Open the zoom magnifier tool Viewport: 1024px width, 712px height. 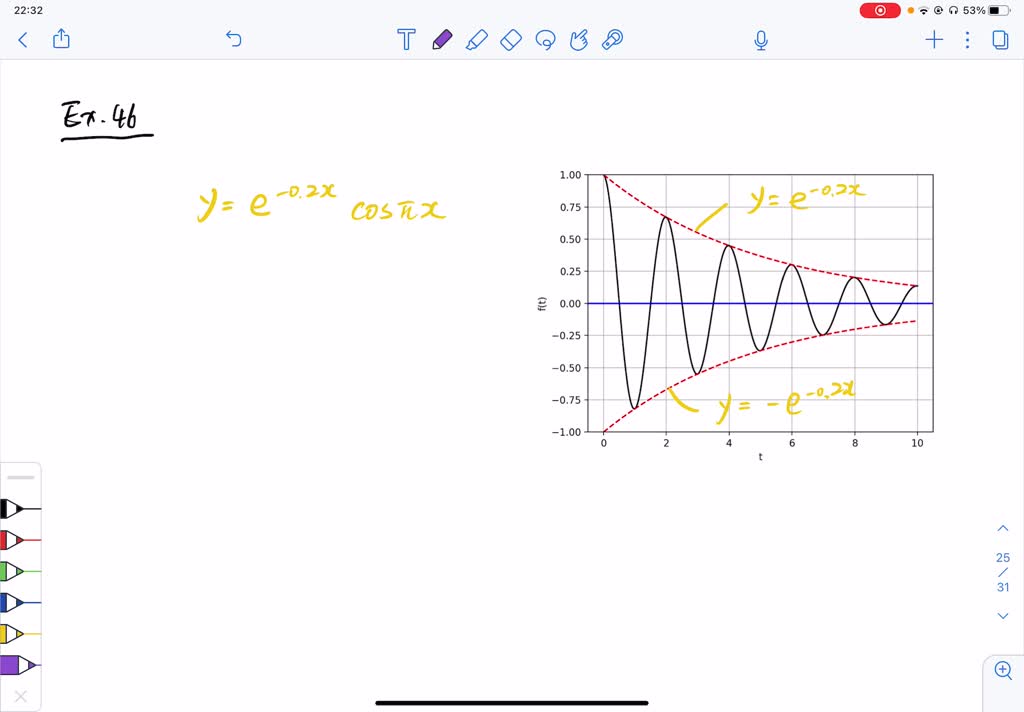tap(1003, 670)
